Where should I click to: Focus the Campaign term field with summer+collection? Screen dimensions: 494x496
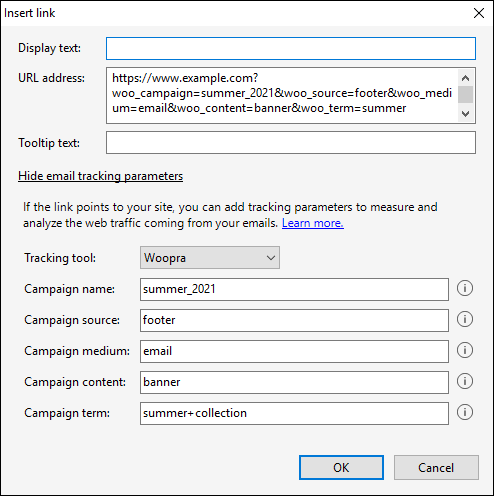click(x=294, y=413)
